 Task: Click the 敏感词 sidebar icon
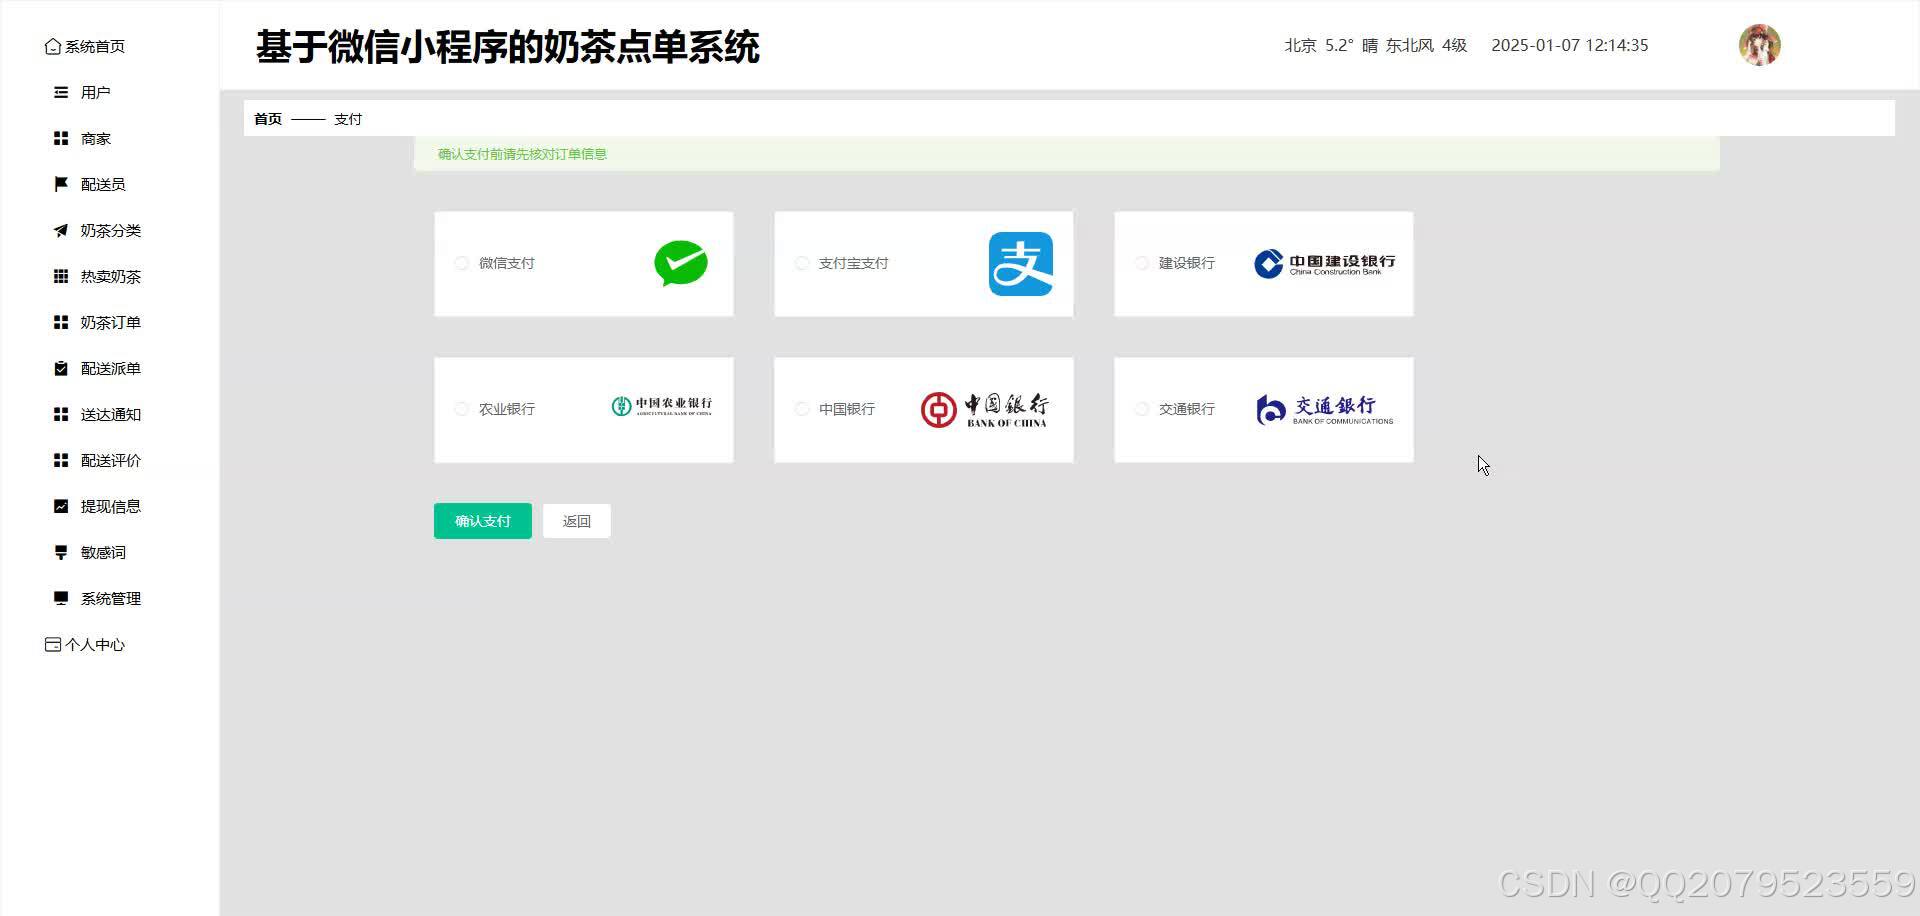tap(60, 552)
